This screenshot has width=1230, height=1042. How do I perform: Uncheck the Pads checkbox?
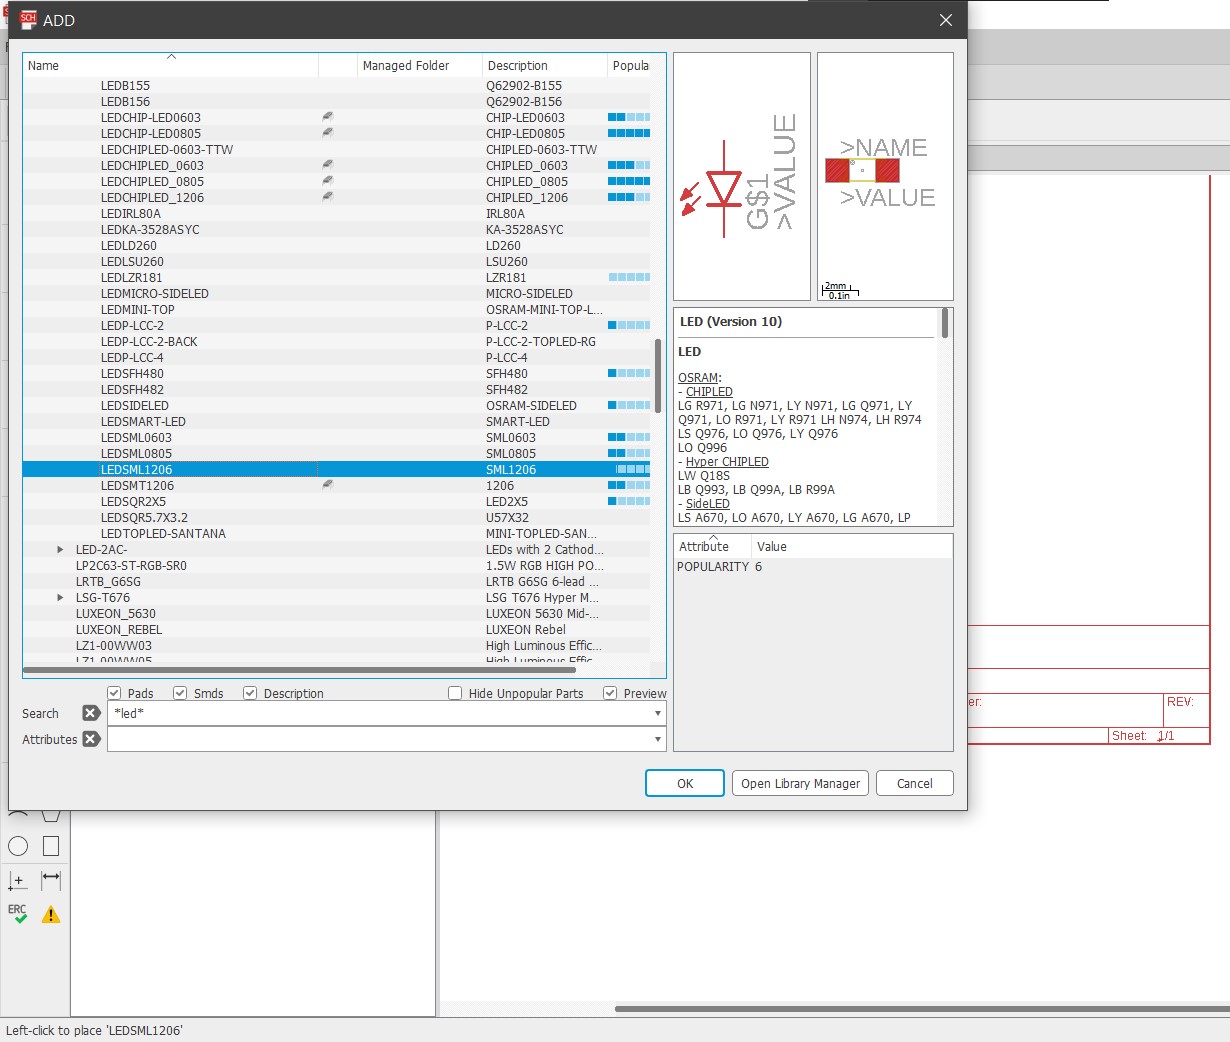pos(114,693)
